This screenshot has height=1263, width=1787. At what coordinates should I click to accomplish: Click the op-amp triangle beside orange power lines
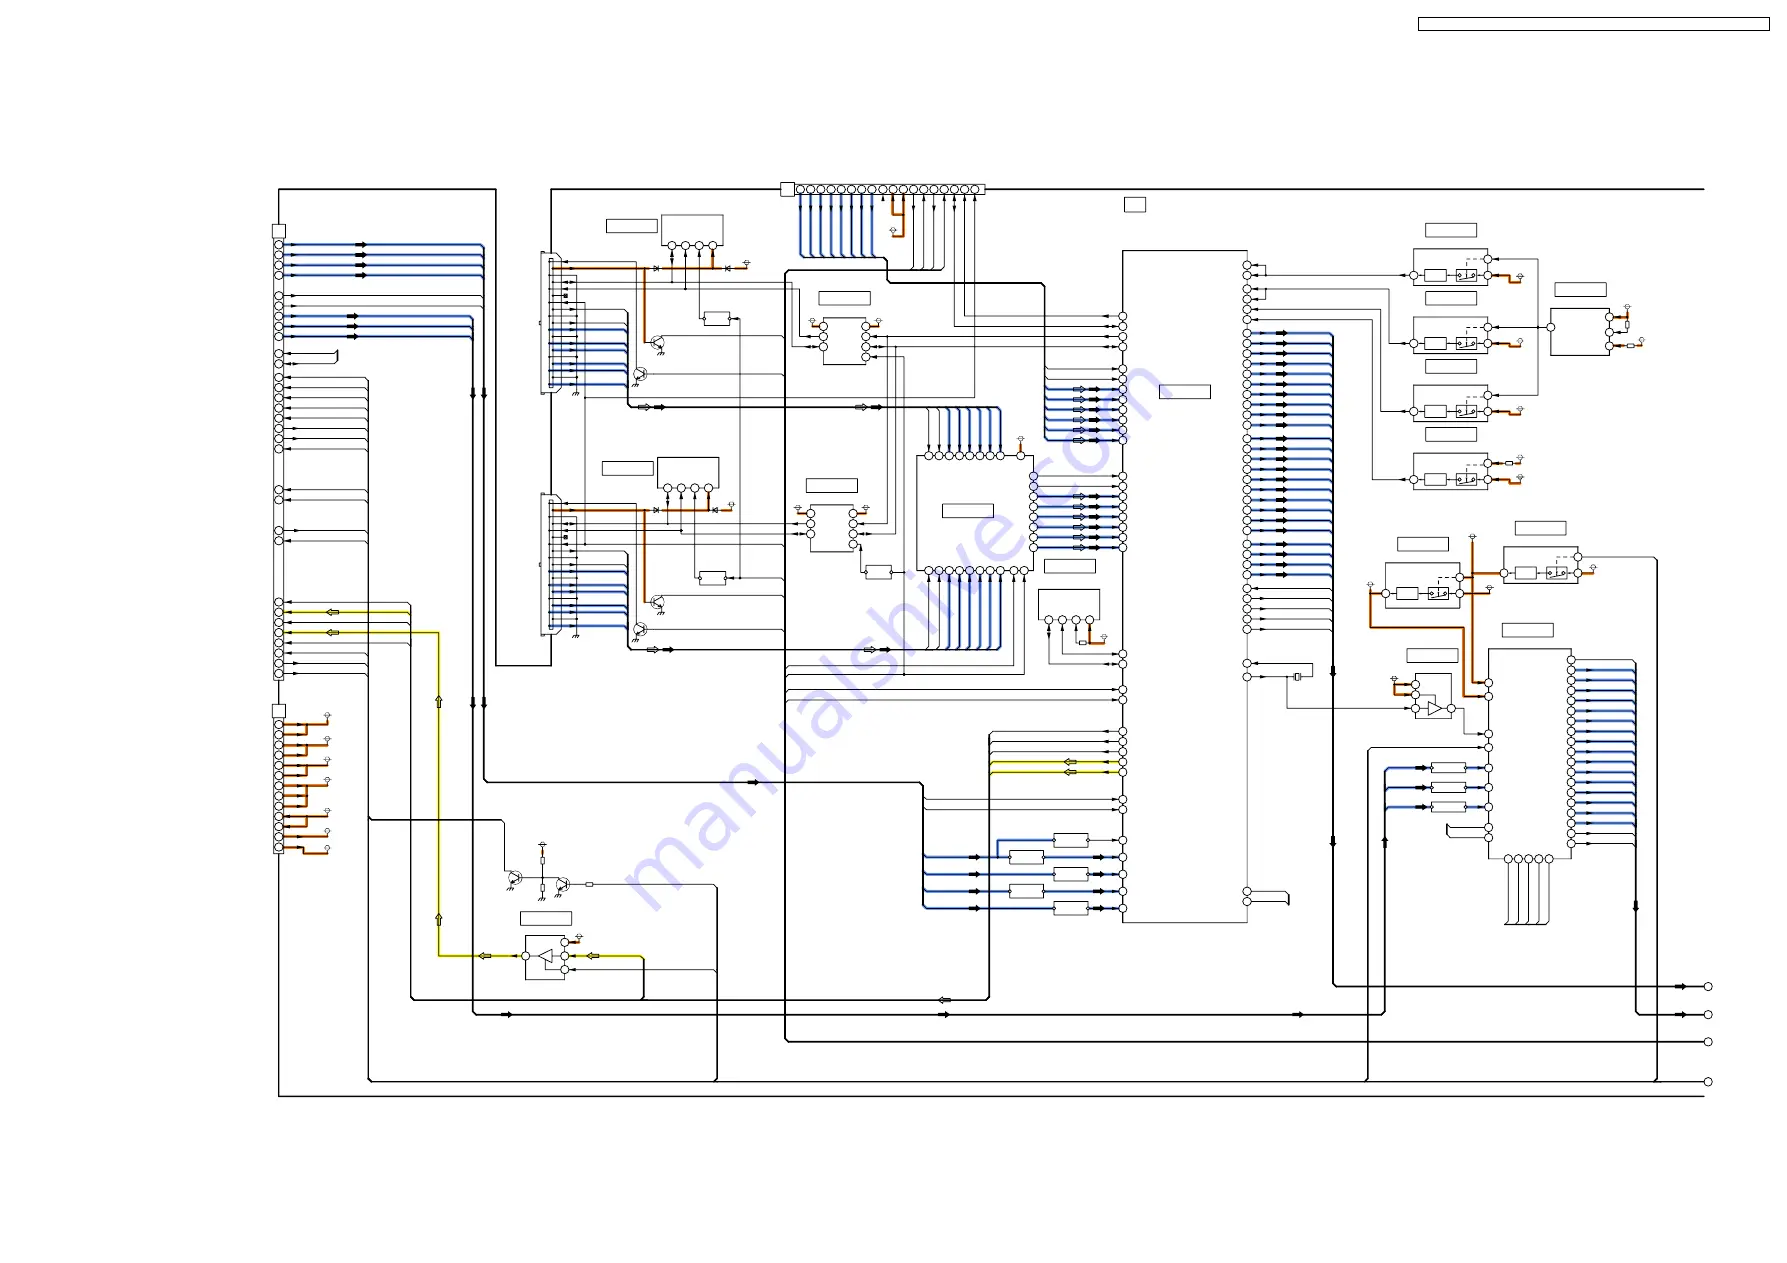[1435, 708]
